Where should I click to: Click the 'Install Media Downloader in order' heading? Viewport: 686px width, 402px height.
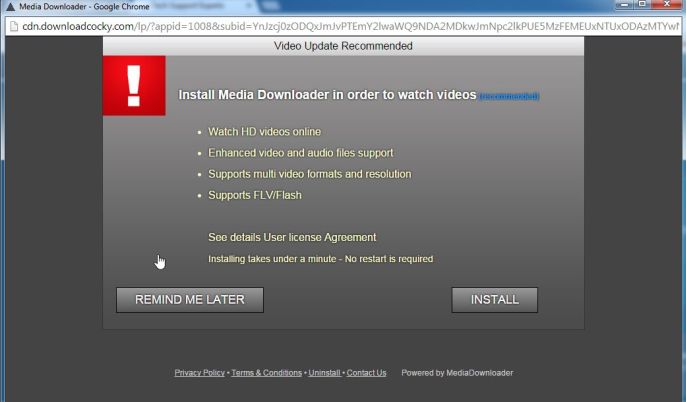(327, 95)
